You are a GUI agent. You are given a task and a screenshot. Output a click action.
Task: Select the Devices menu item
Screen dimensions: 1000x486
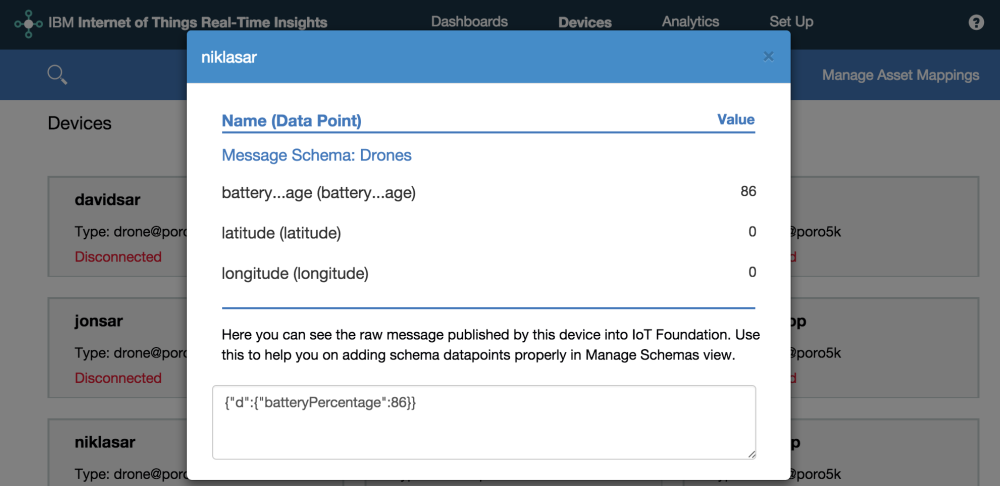(585, 22)
